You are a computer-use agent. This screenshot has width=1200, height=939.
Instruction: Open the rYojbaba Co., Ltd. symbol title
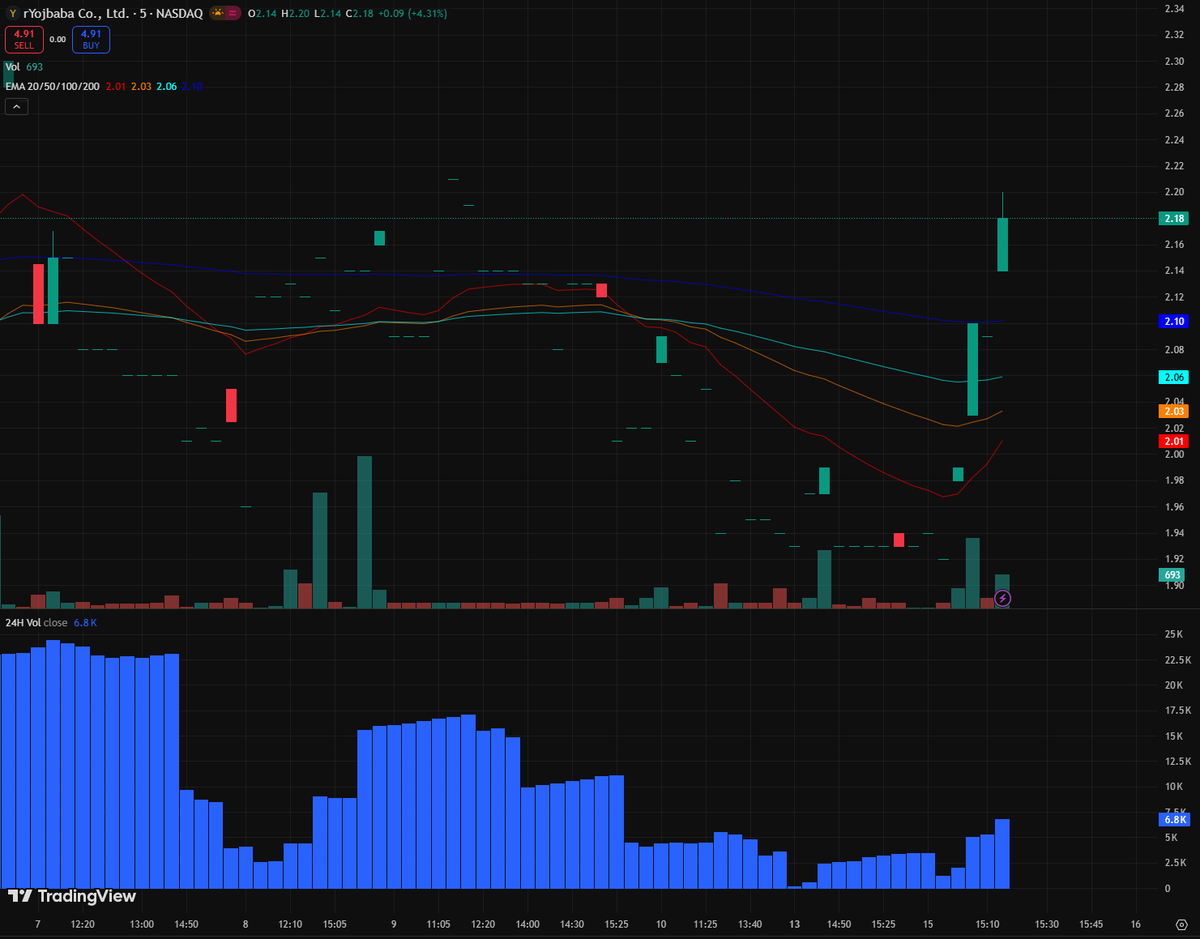75,13
